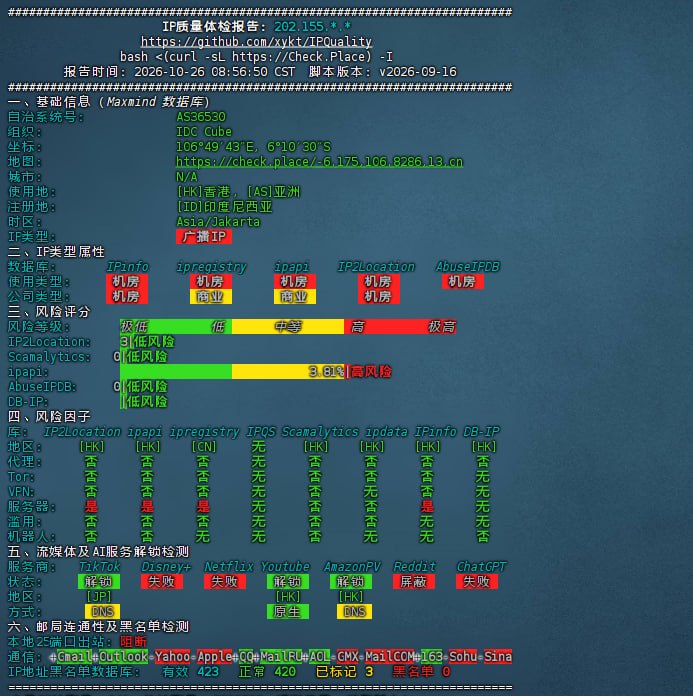
Task: Click the red 黑名单 0 count
Action: pos(421,672)
